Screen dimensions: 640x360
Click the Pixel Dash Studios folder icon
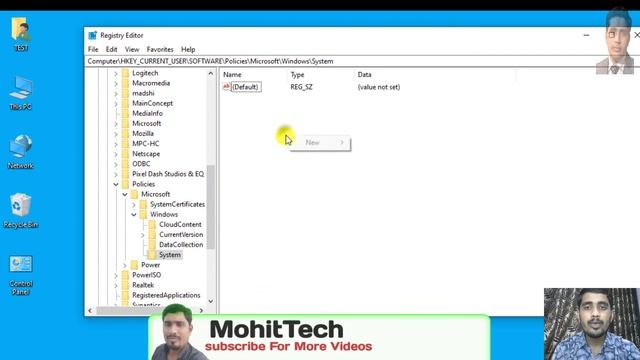tap(125, 174)
